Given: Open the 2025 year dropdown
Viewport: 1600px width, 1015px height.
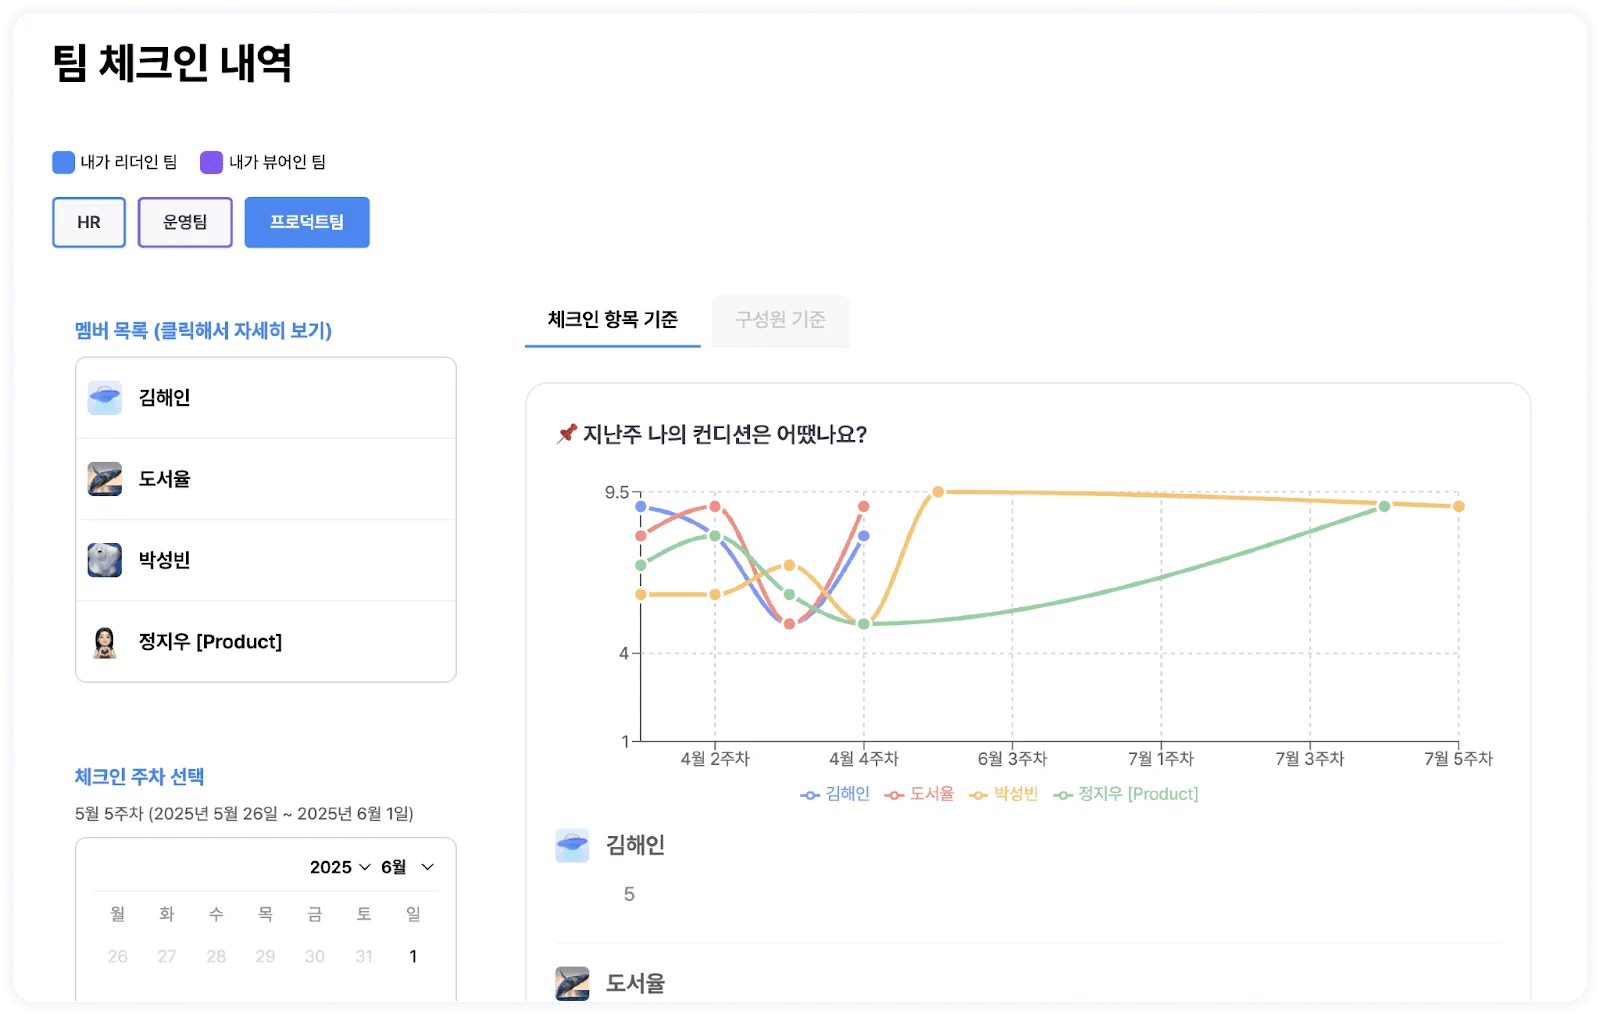Looking at the screenshot, I should (x=340, y=867).
